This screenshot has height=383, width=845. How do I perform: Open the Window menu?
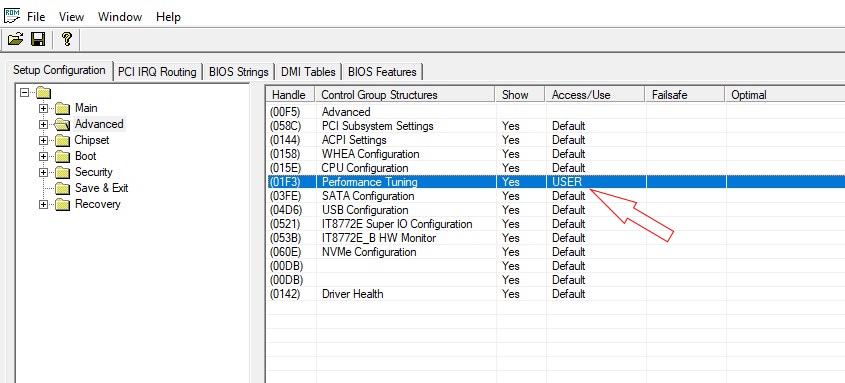[x=120, y=17]
